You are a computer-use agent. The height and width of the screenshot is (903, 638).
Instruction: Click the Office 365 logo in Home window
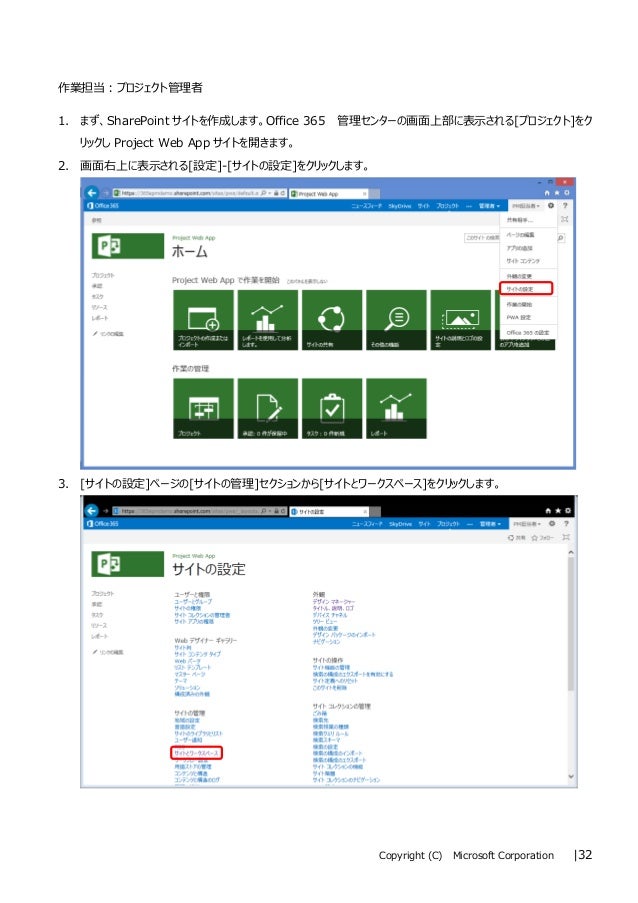(x=102, y=206)
